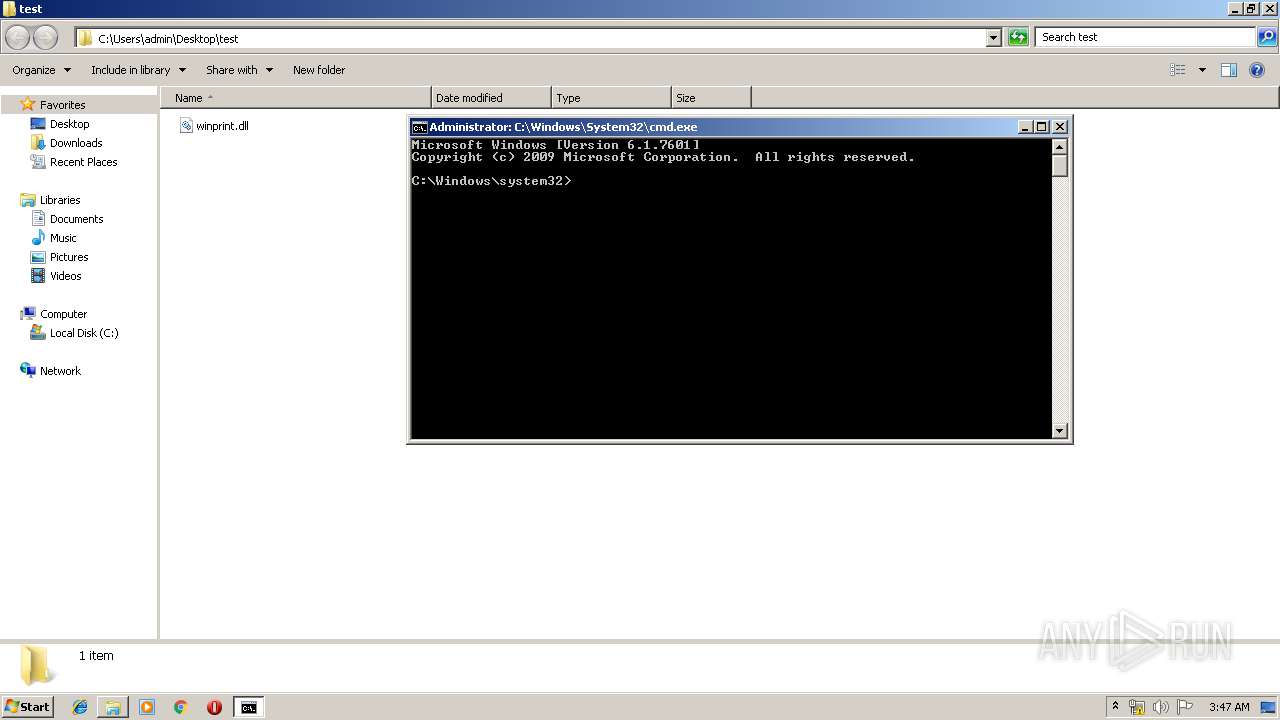Viewport: 1280px width, 720px height.
Task: Click the Windows Explorer taskbar icon
Action: 113,707
